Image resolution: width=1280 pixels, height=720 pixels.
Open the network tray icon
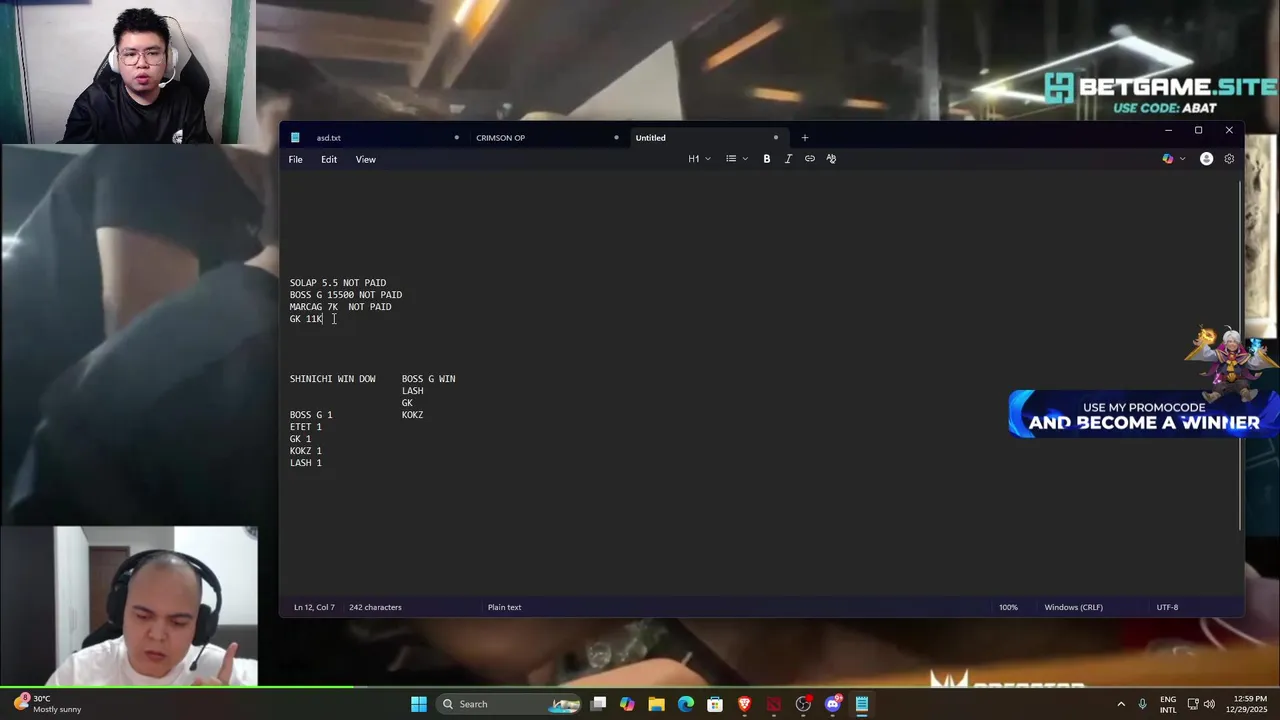pos(1192,704)
